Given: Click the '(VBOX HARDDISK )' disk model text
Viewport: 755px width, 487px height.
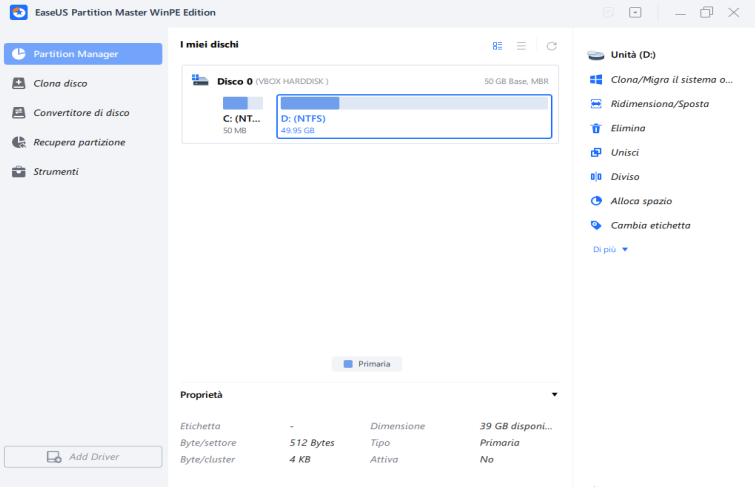Looking at the screenshot, I should pyautogui.click(x=292, y=81).
